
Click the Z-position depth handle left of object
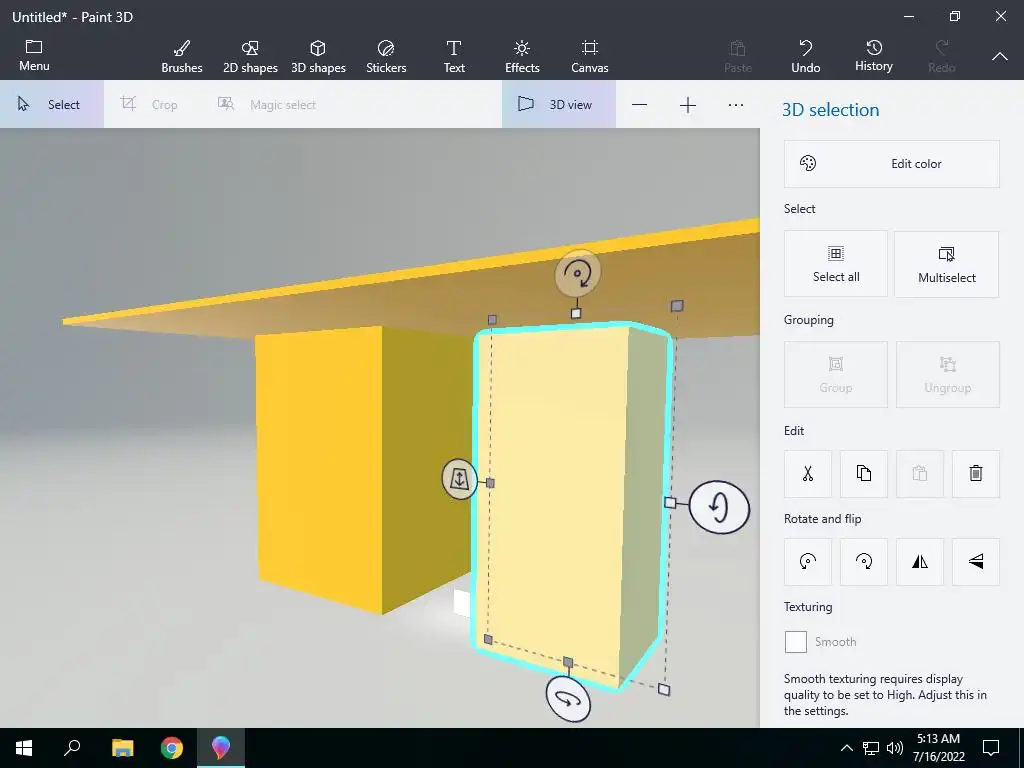point(460,479)
